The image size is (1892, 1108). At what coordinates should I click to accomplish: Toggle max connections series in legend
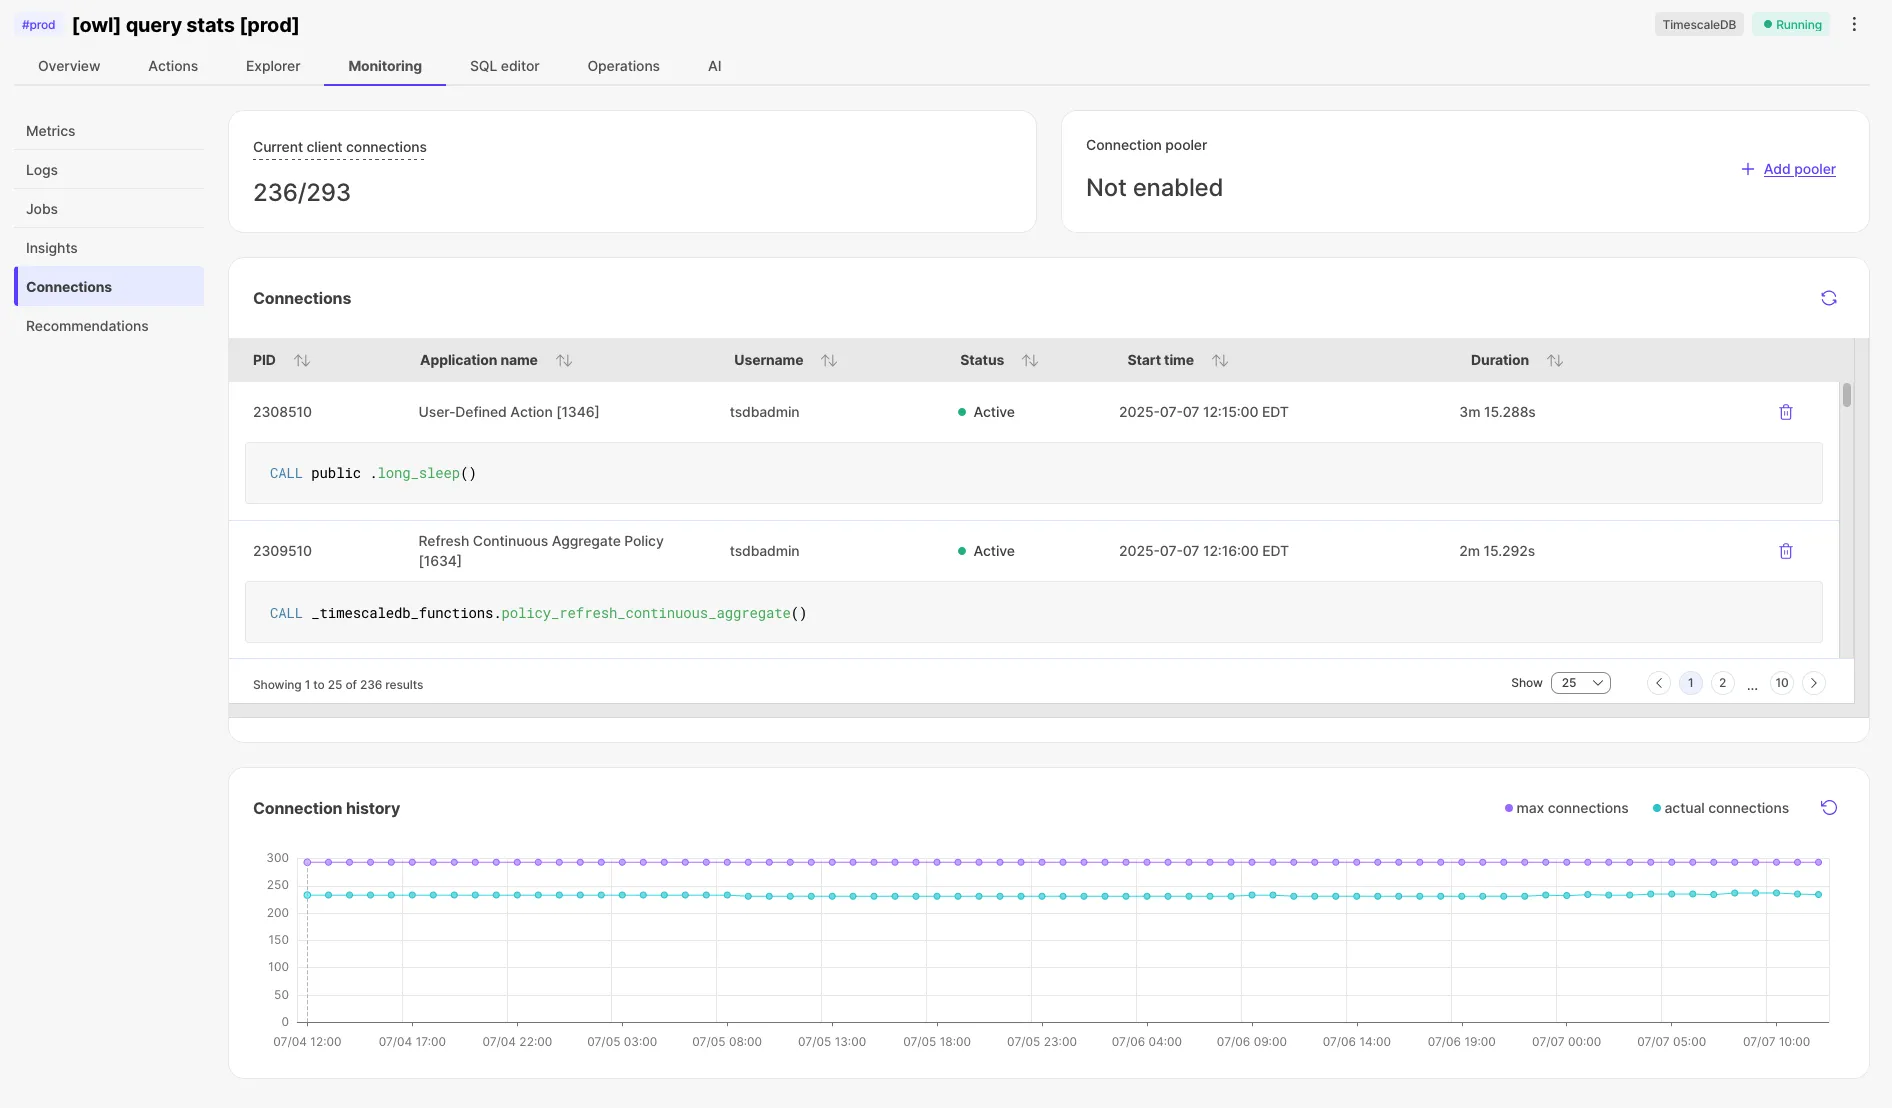(x=1566, y=808)
